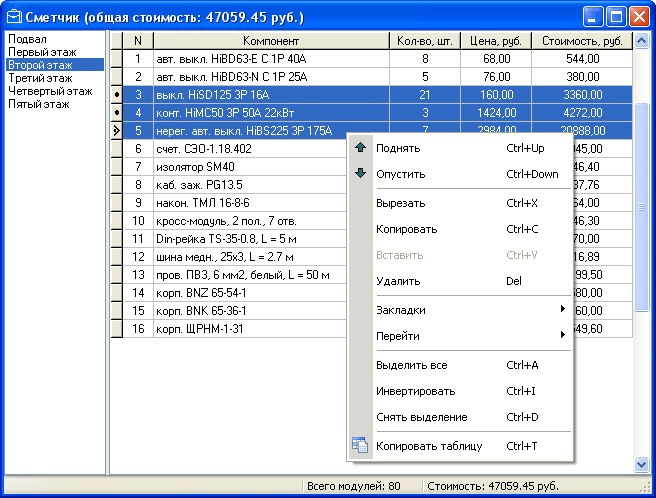
Task: Click cell 'нерег. авт. выкл. HiBS225 3P 175A'
Action: [272, 131]
